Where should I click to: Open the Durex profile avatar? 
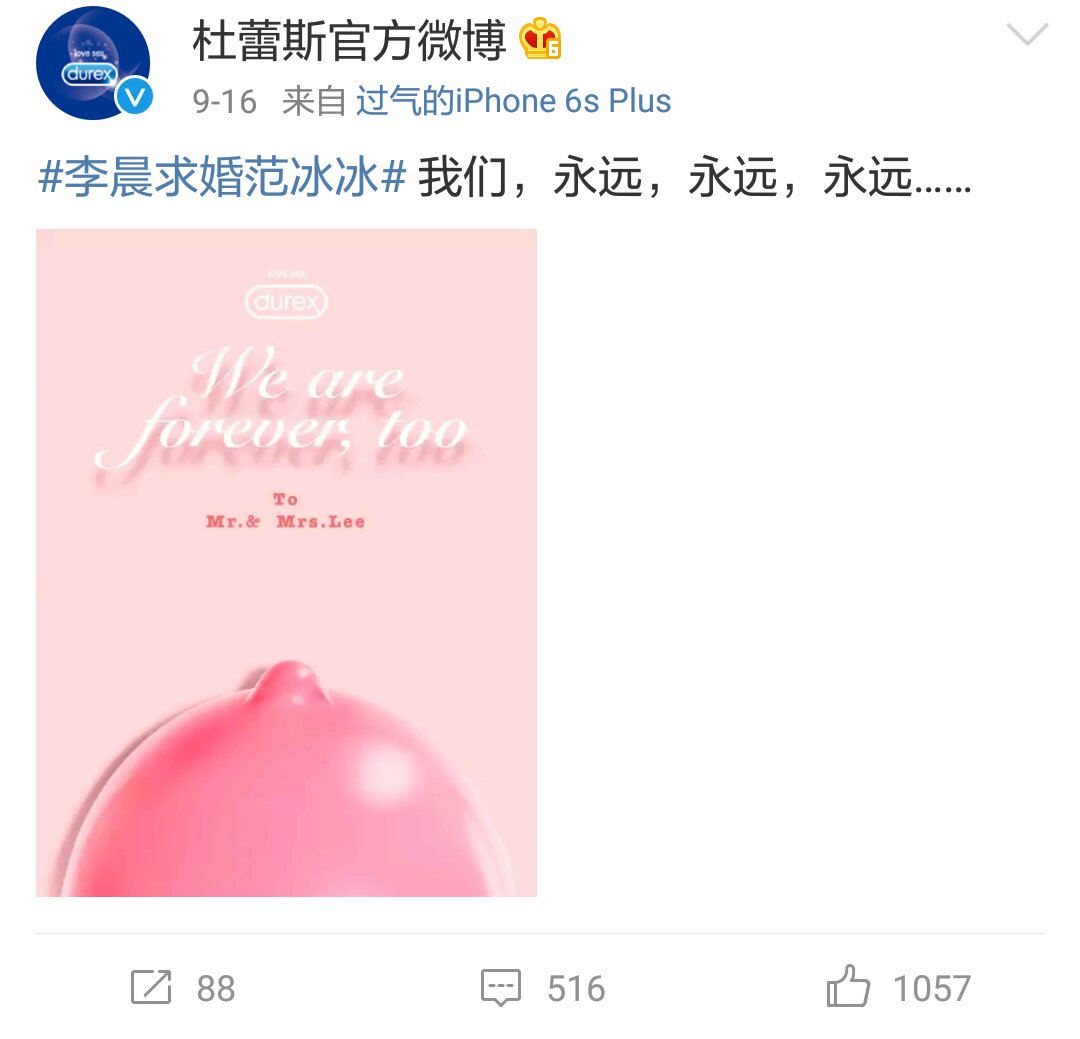pyautogui.click(x=93, y=63)
